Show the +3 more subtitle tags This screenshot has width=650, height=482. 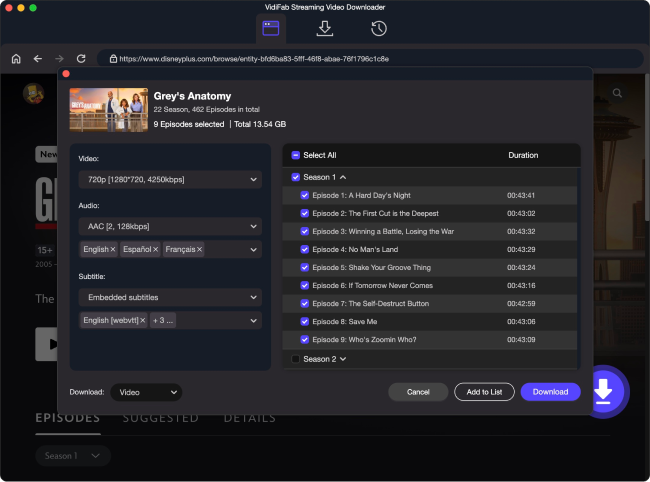(163, 320)
